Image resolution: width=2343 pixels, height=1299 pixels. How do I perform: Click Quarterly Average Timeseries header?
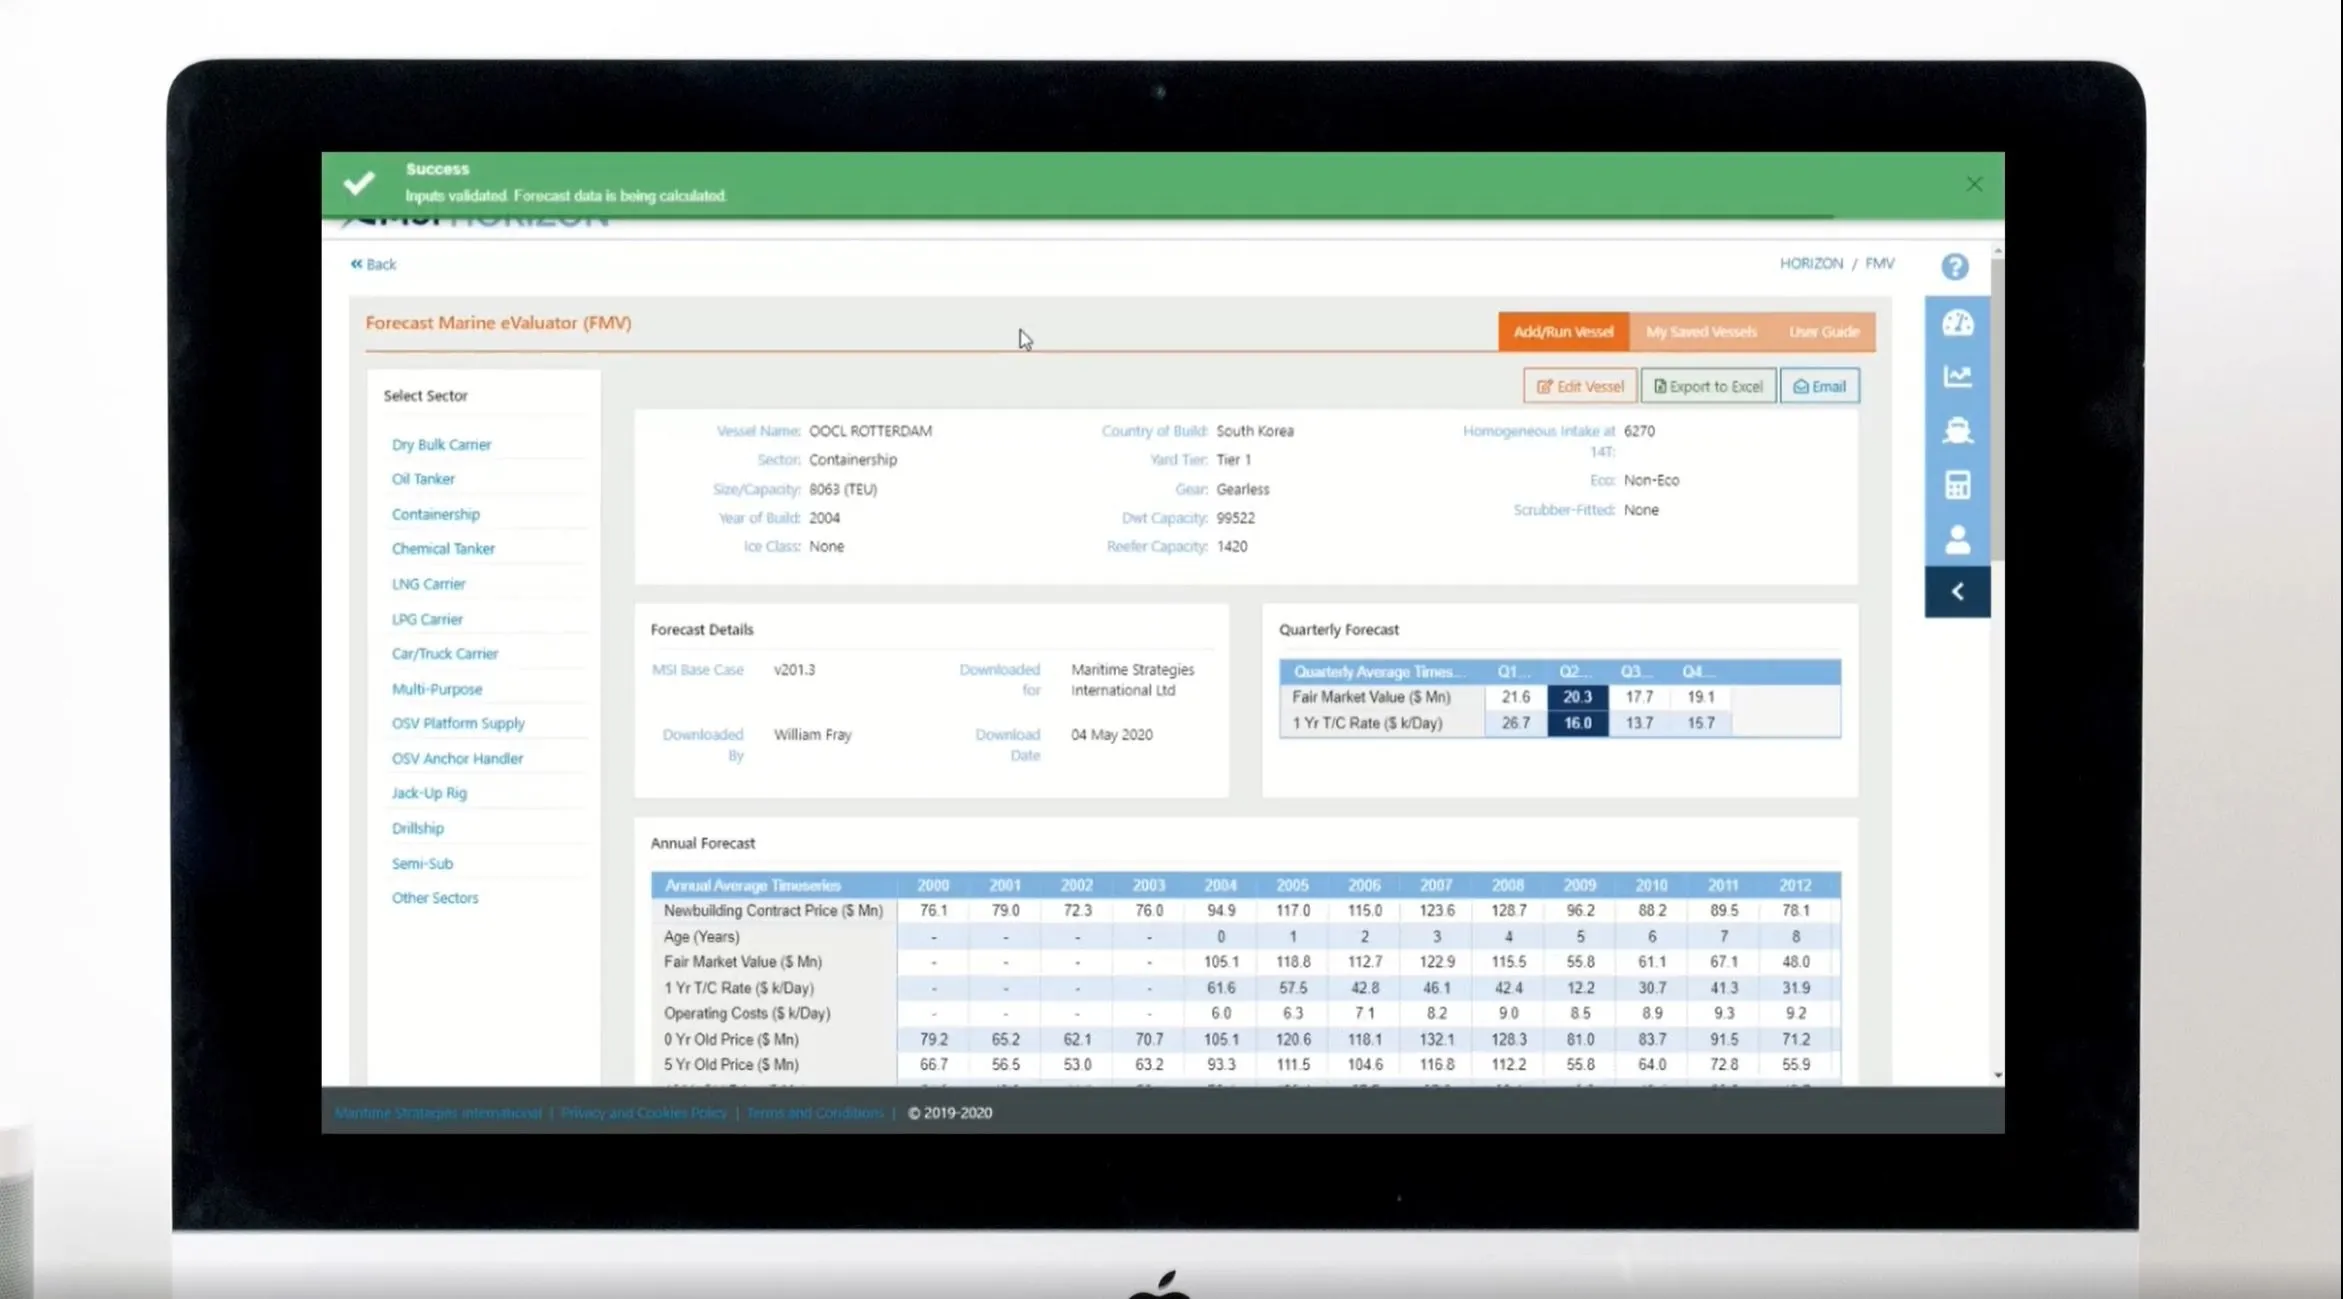(1380, 671)
